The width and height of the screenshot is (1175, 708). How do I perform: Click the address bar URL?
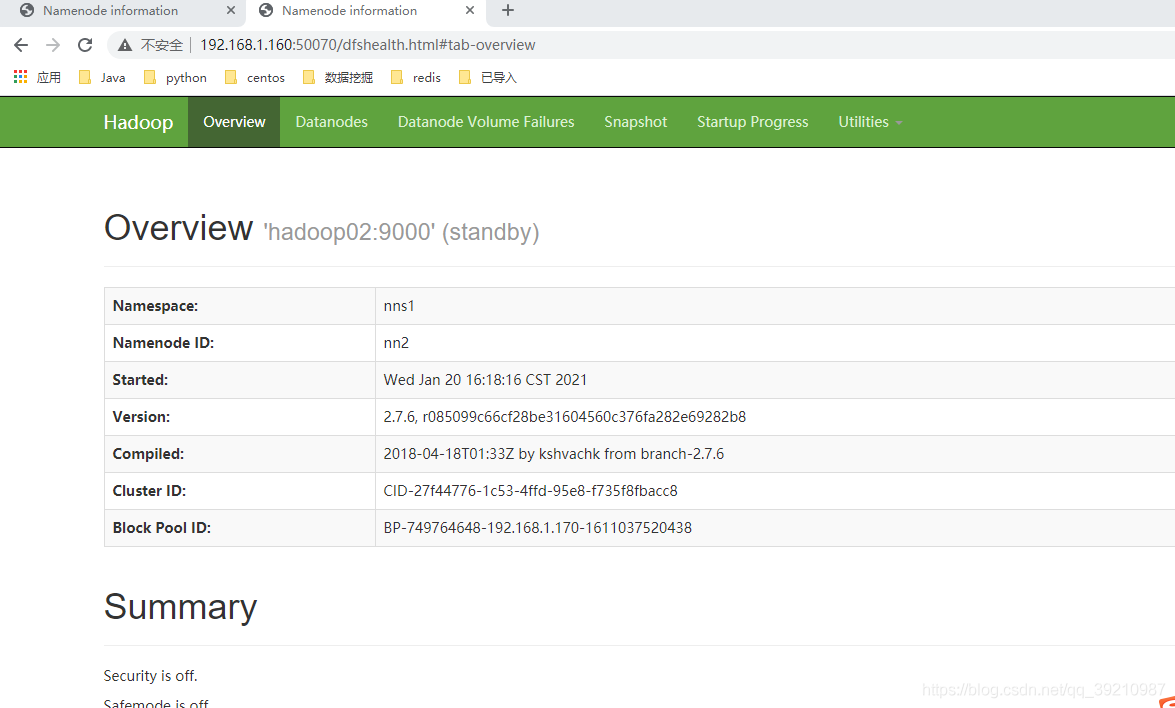(x=367, y=45)
